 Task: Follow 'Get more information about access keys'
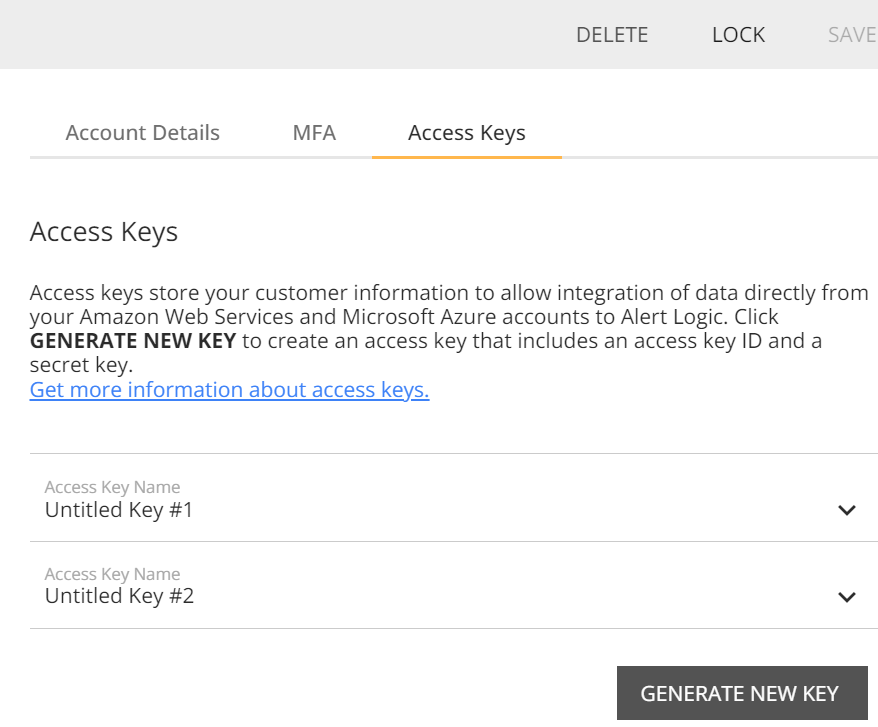coord(229,389)
